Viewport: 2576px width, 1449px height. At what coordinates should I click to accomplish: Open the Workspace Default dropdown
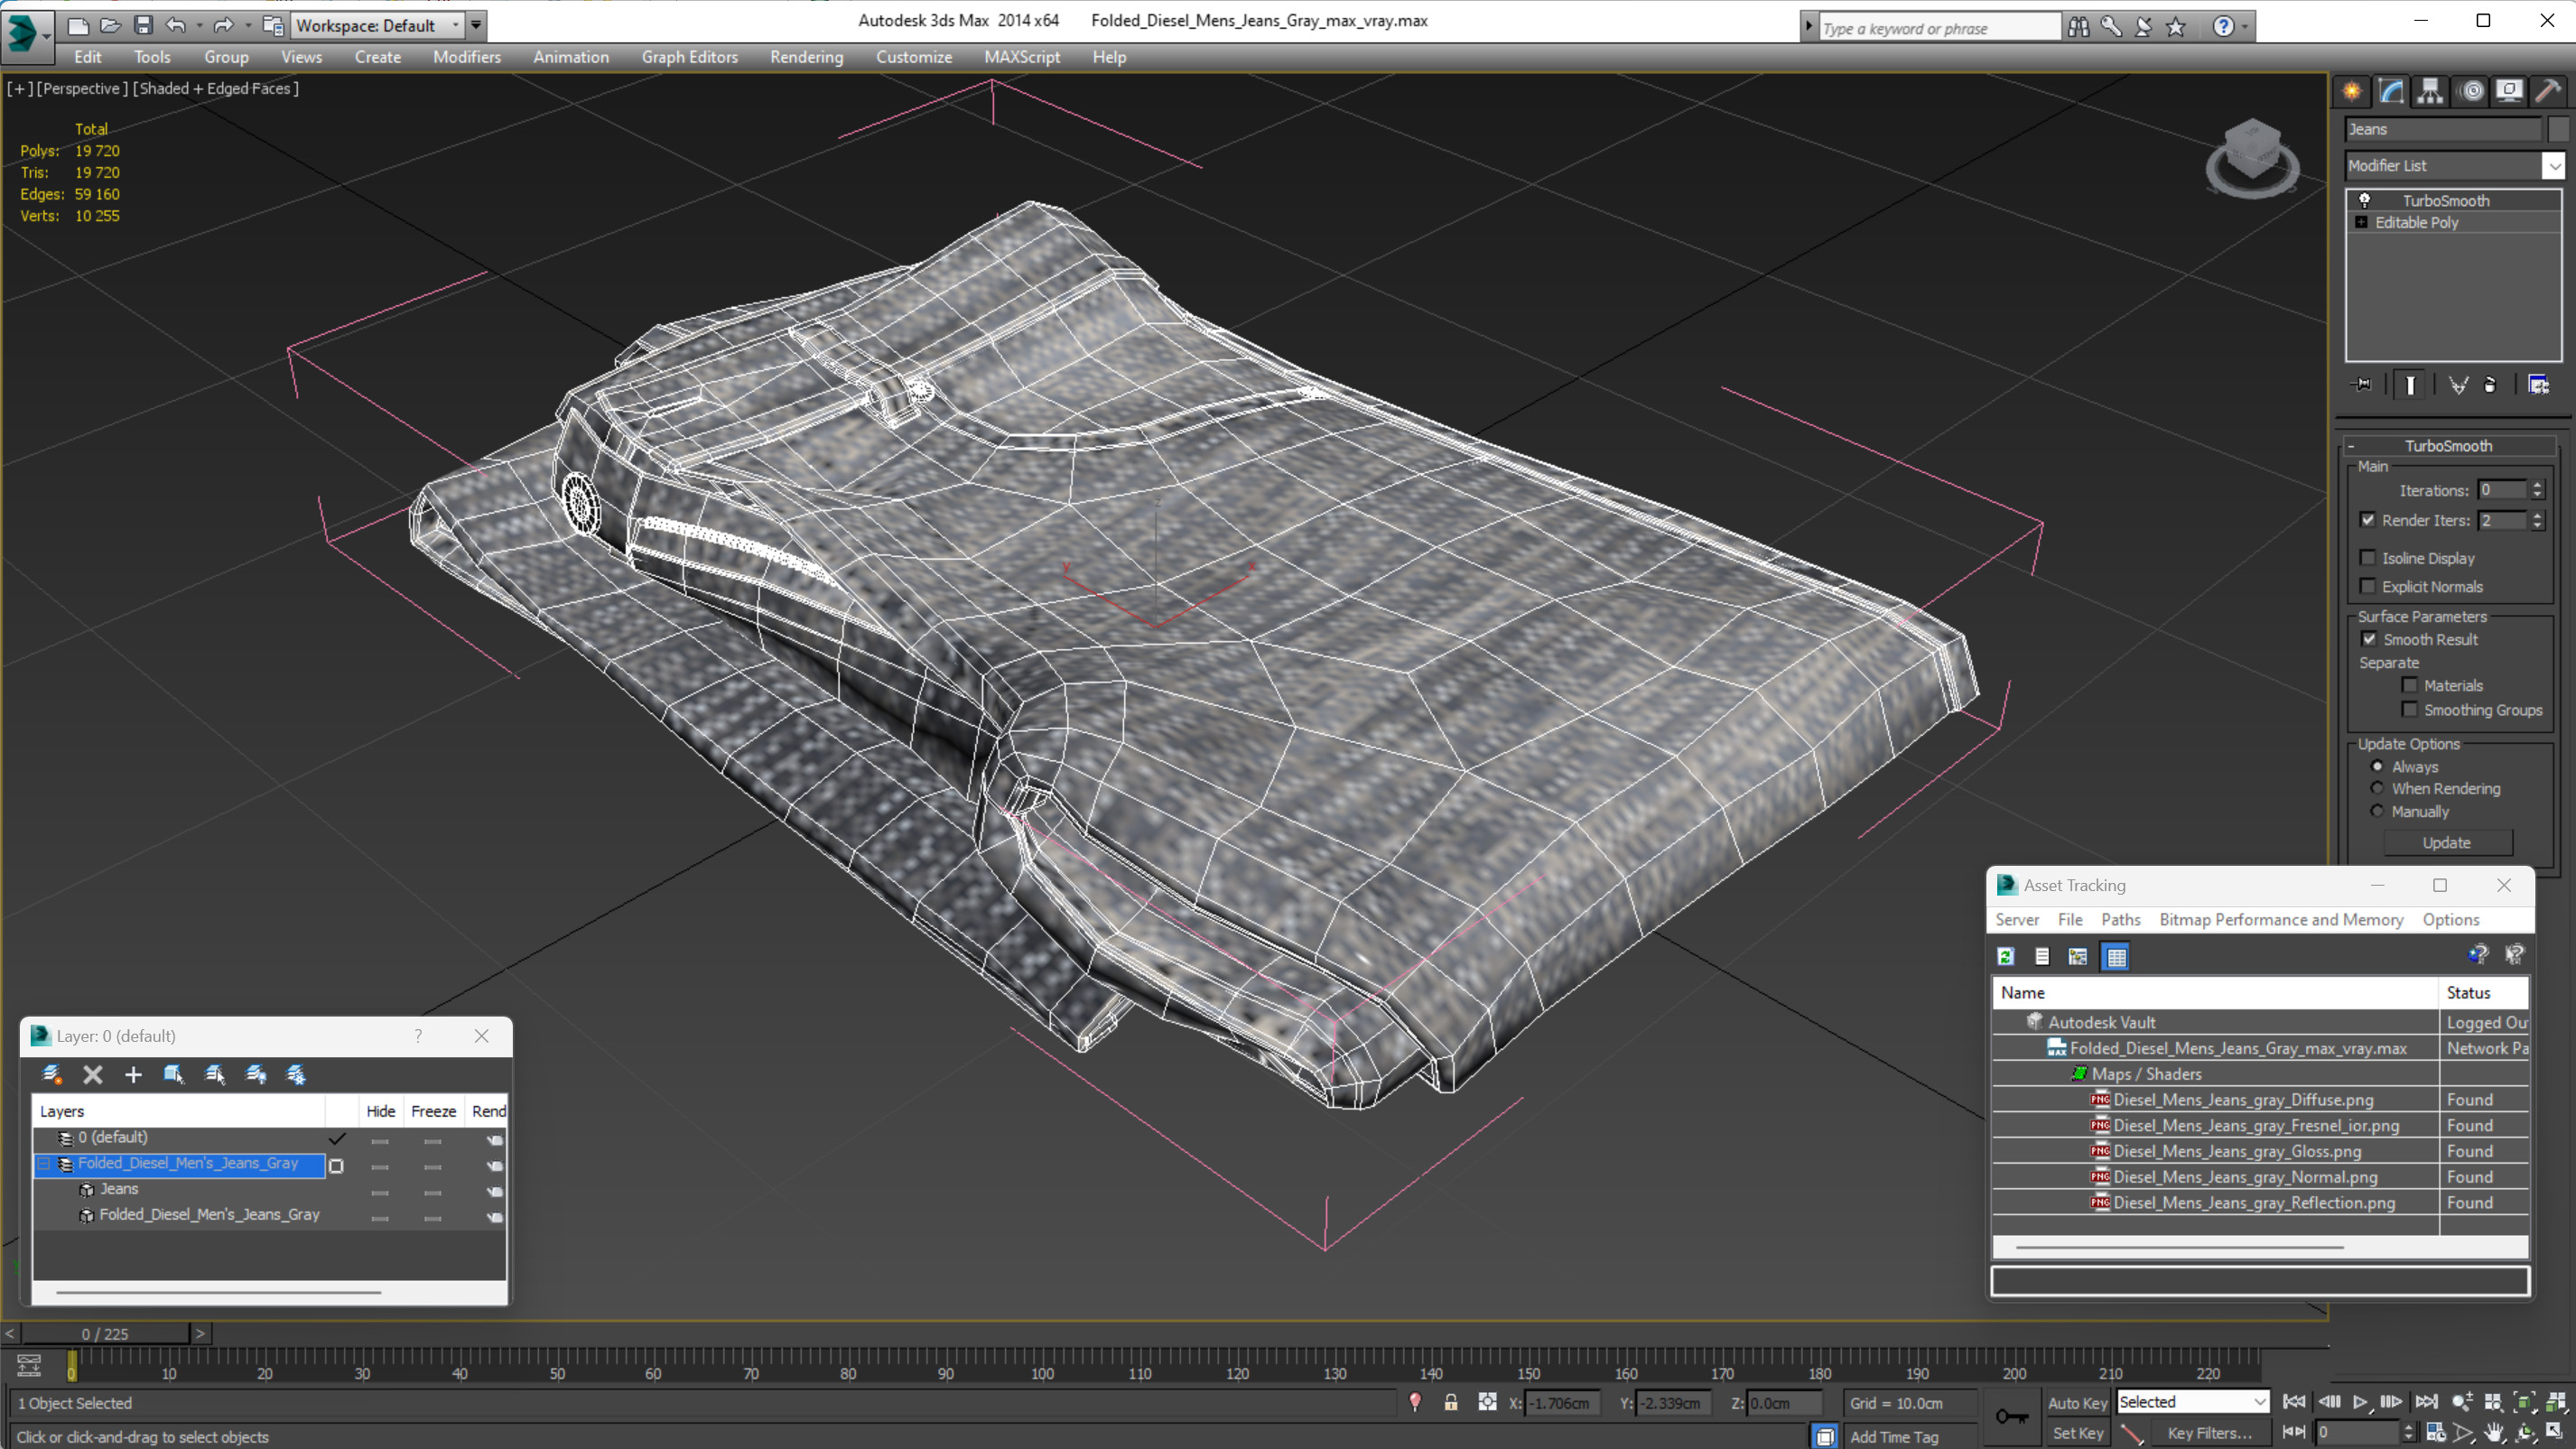click(x=455, y=25)
